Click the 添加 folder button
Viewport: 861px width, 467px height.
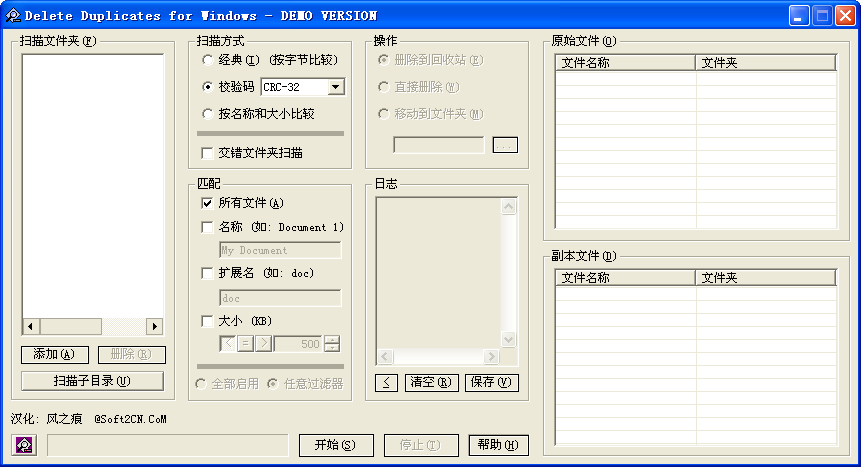(x=55, y=355)
